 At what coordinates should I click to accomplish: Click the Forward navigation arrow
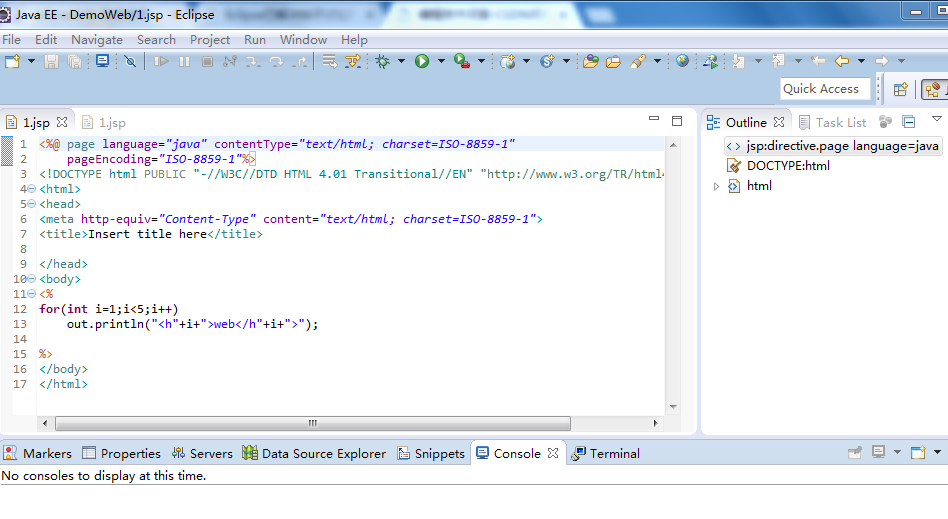coord(881,61)
